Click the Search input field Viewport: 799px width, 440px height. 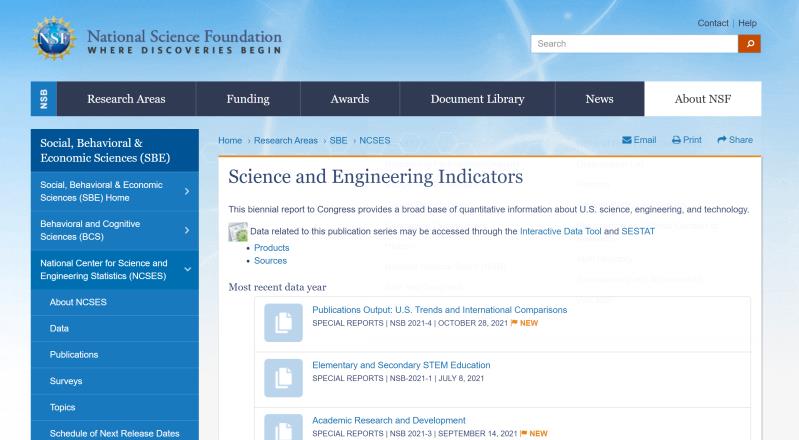634,43
